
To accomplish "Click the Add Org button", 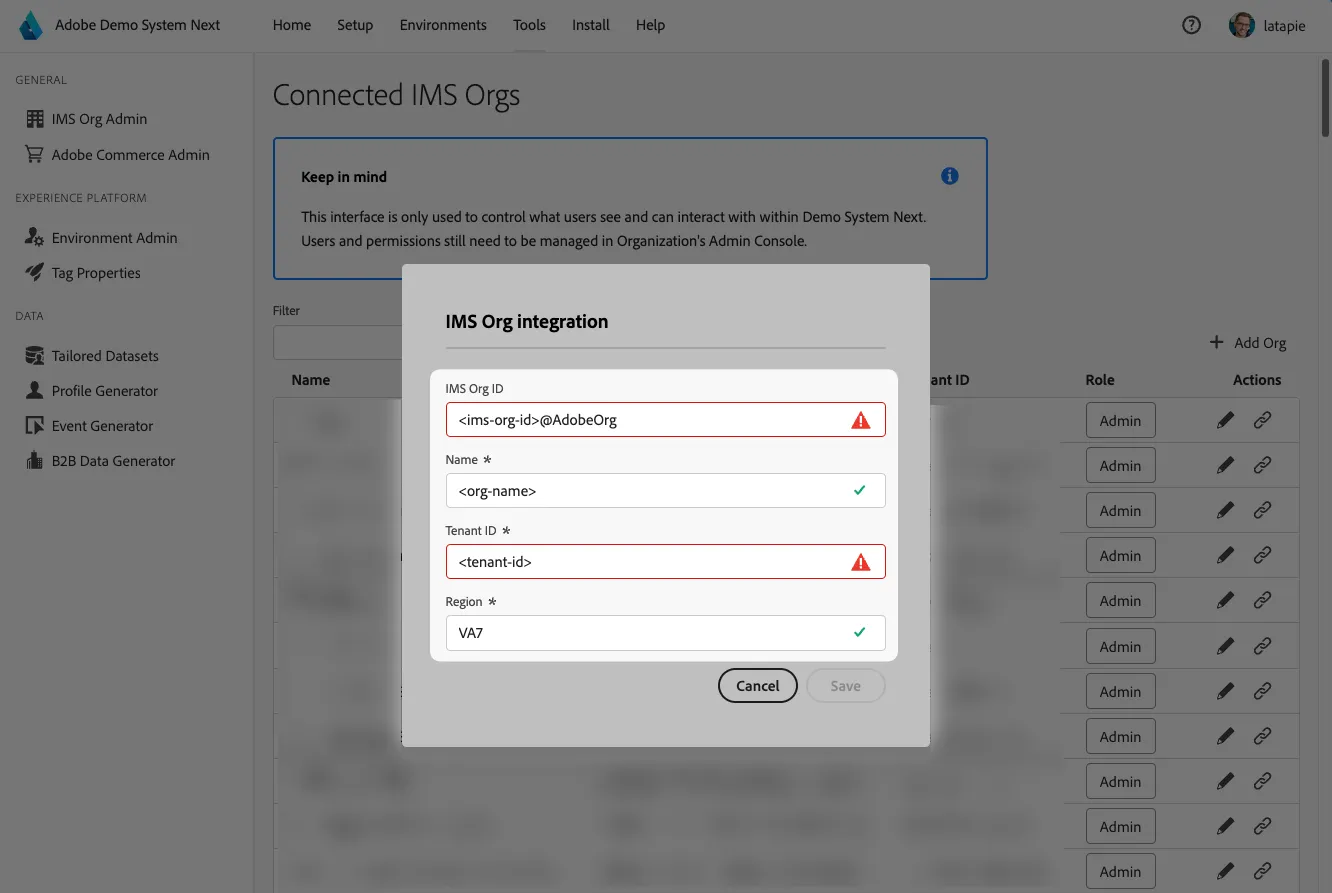I will click(x=1248, y=343).
